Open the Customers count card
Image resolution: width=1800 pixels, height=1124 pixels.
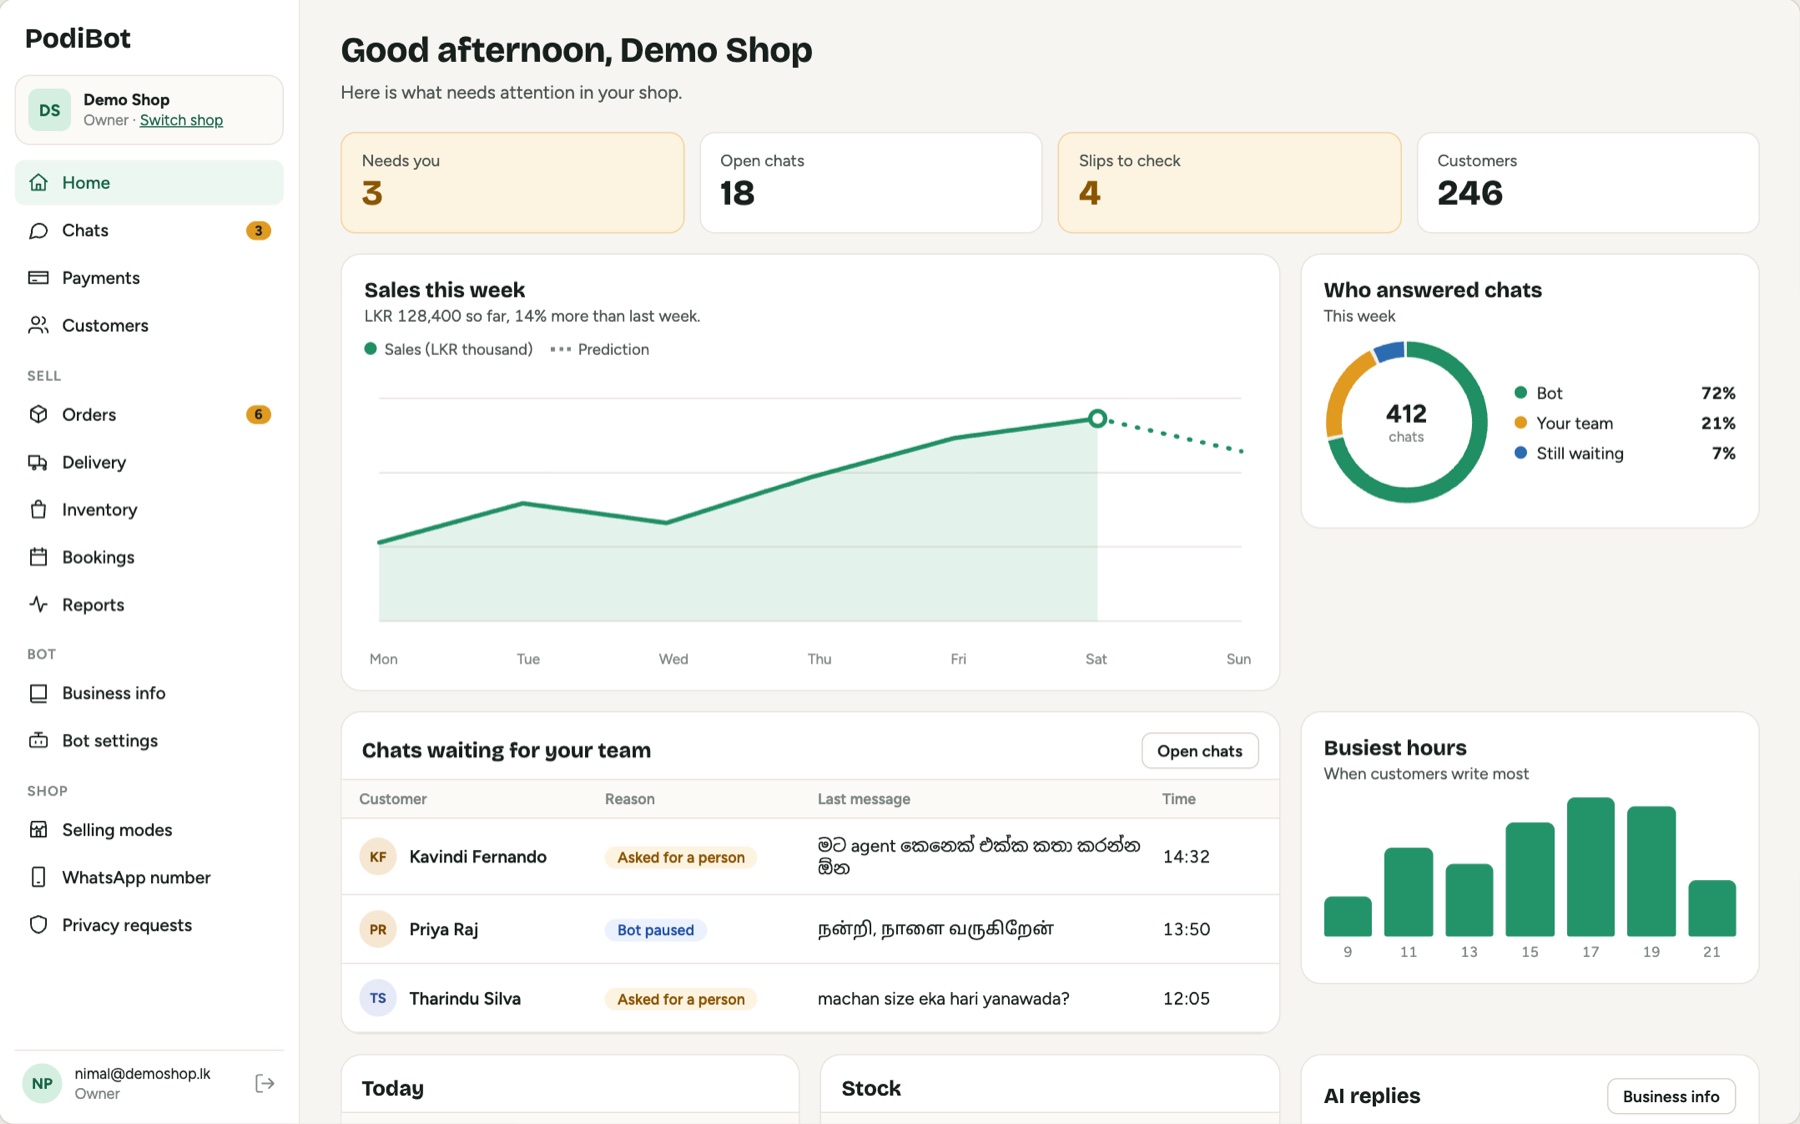coord(1588,183)
